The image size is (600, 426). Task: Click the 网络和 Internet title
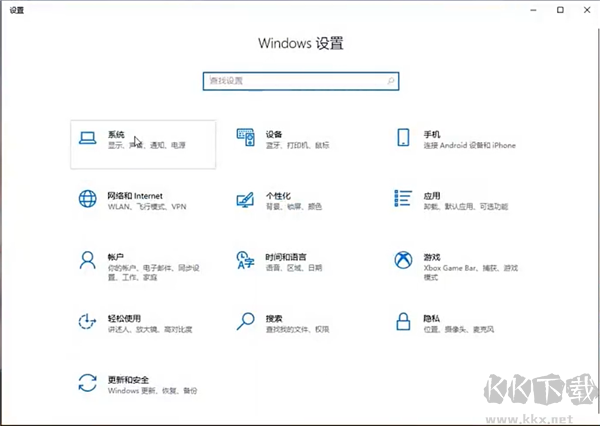pos(135,196)
